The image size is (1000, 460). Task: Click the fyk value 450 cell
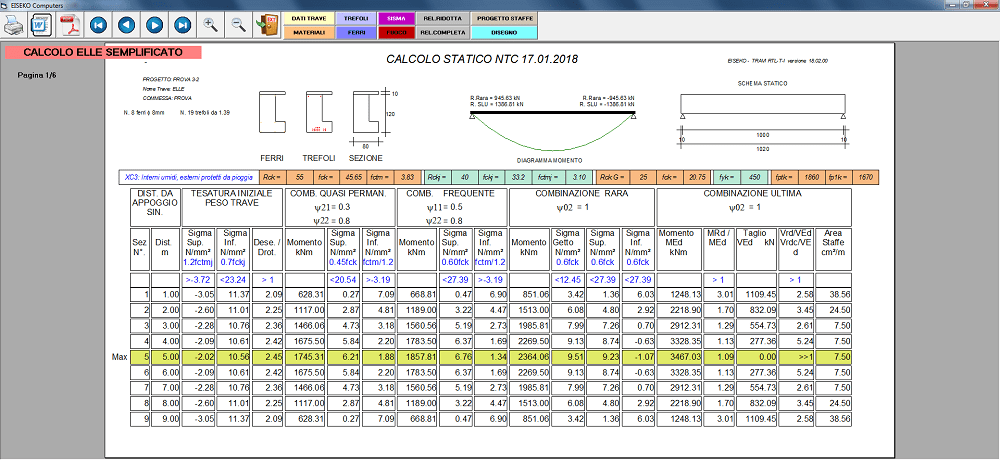point(755,177)
